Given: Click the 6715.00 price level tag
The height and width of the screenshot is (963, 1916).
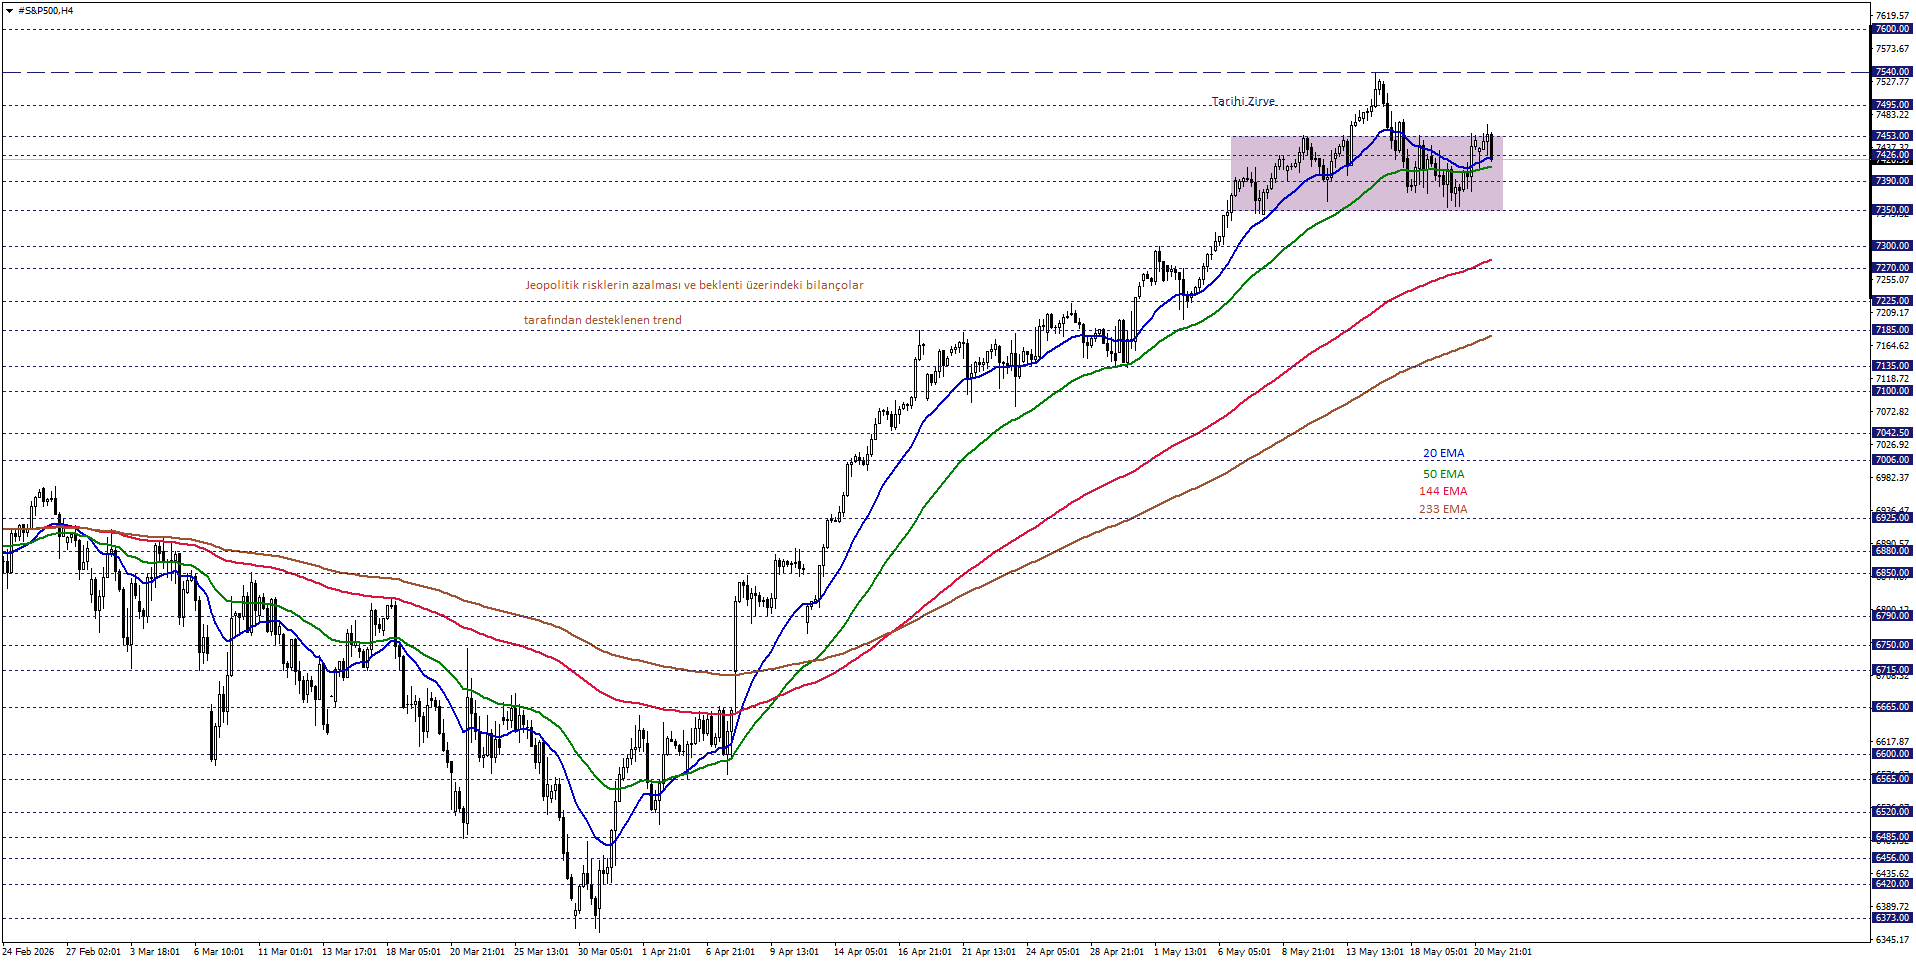Looking at the screenshot, I should click(1892, 670).
